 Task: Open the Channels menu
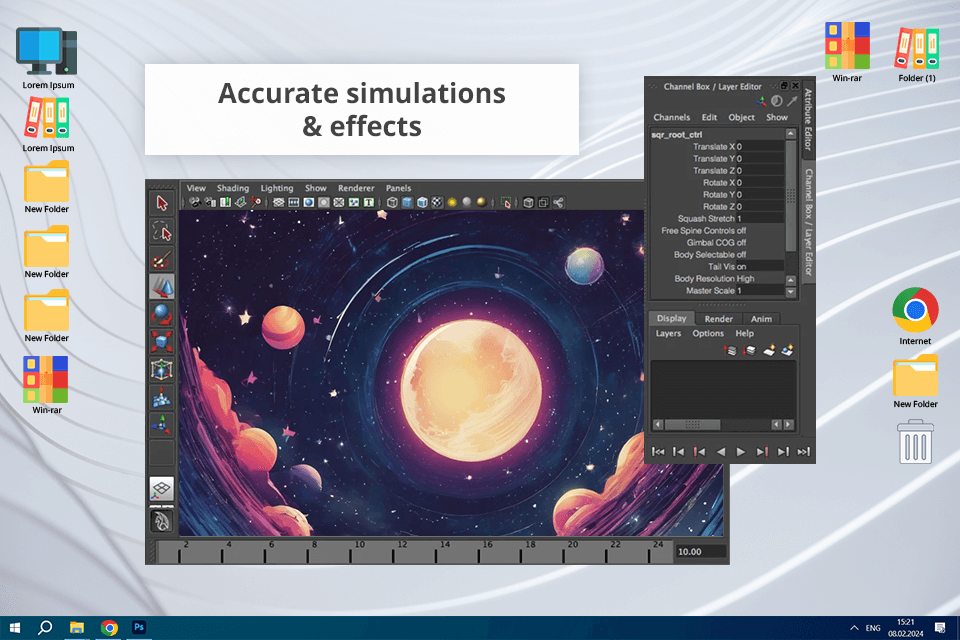pyautogui.click(x=672, y=117)
